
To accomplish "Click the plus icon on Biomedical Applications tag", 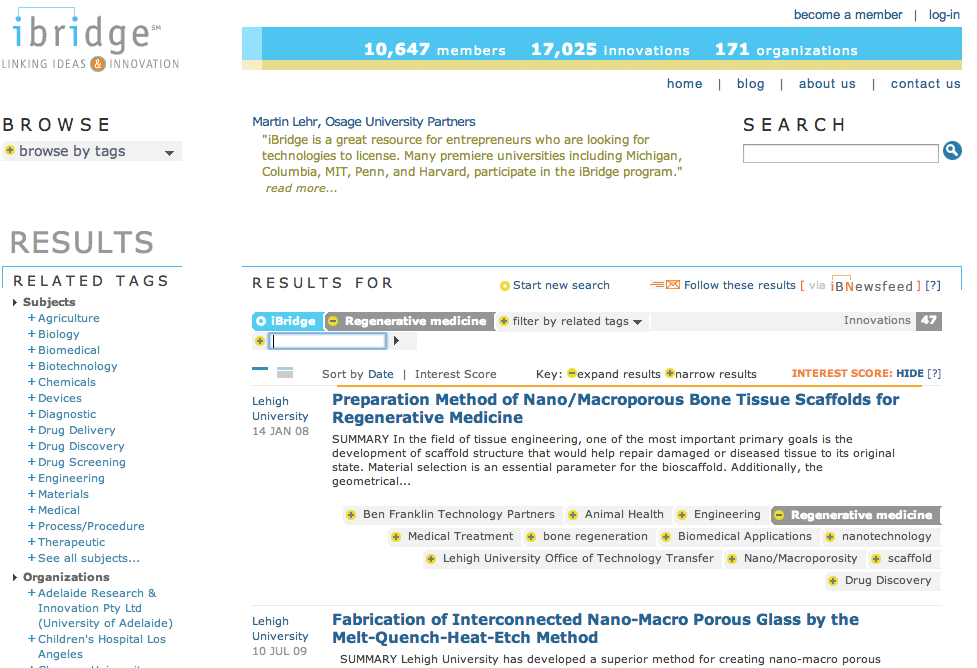I will coord(666,537).
